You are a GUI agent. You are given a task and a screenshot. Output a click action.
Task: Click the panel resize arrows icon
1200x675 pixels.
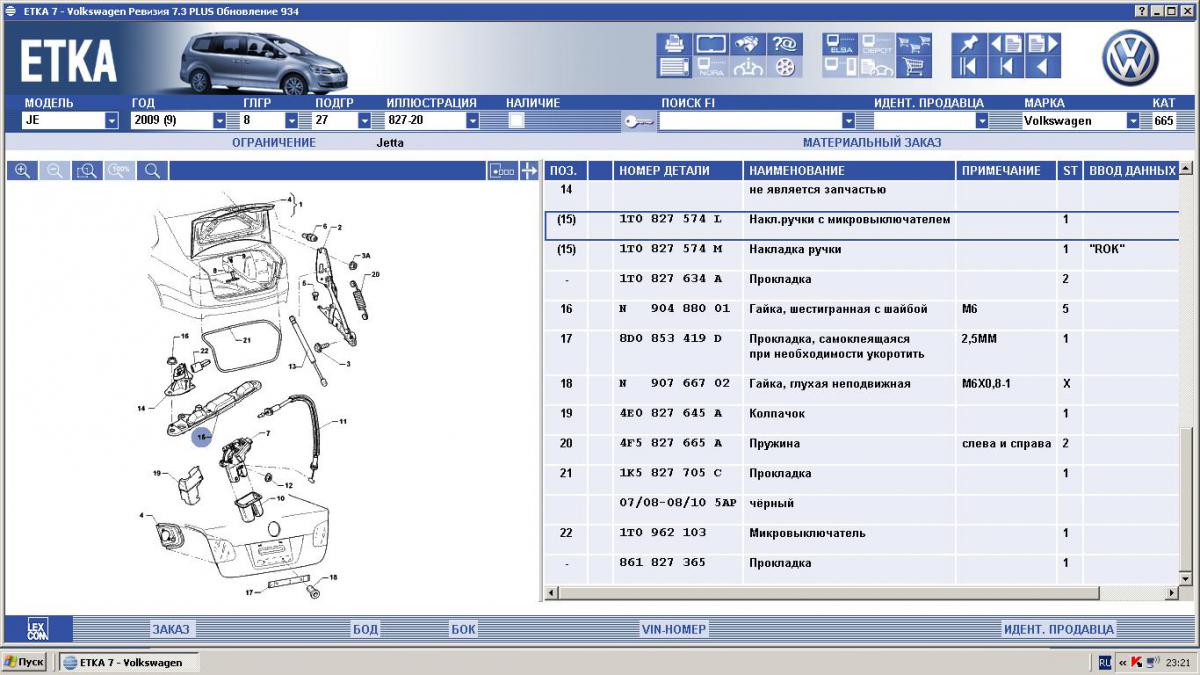tap(529, 171)
